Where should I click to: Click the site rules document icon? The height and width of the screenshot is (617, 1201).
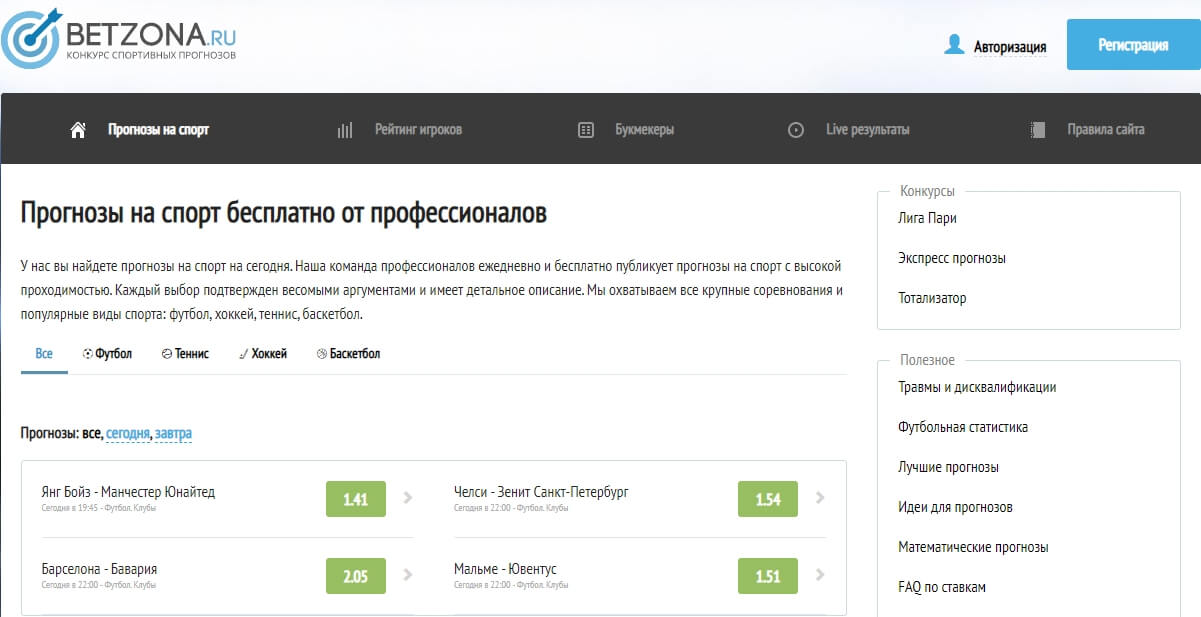pos(1037,130)
